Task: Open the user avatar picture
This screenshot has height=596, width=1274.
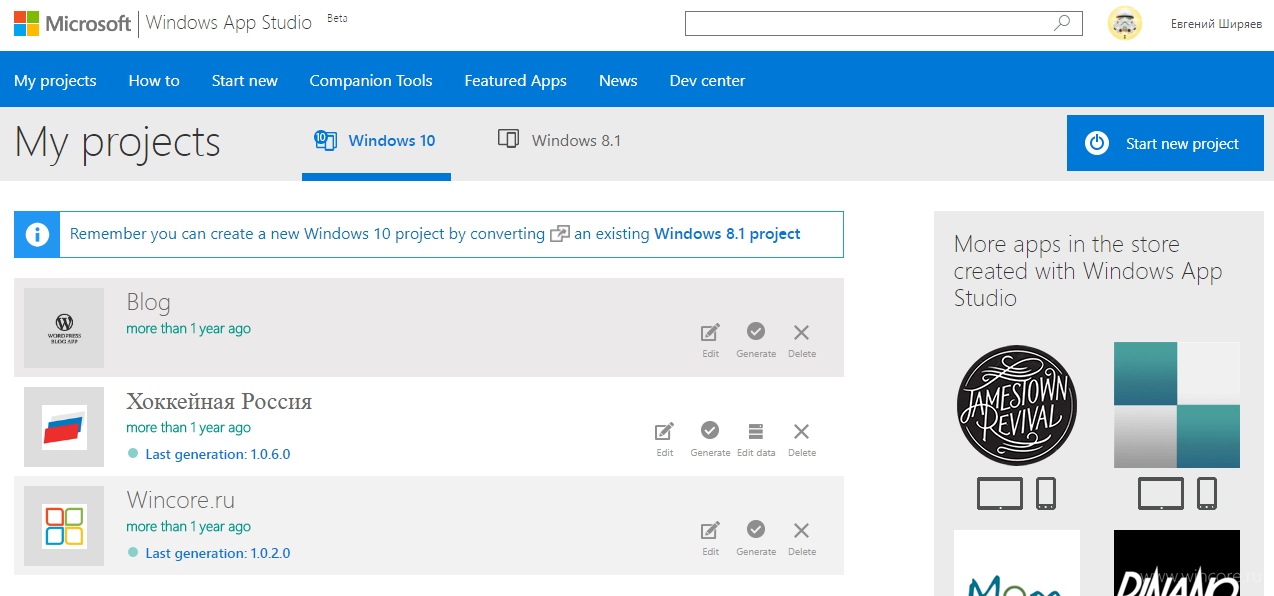Action: 1125,23
